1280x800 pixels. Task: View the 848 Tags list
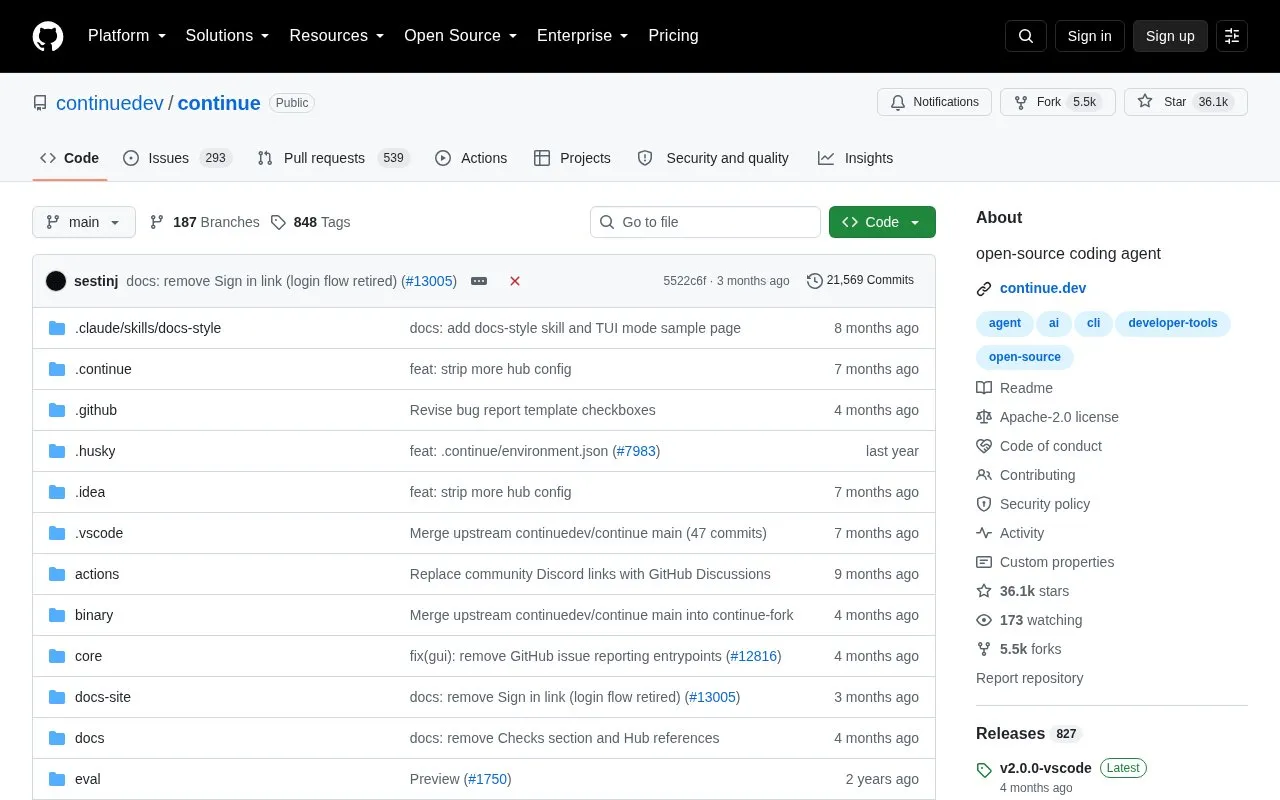(311, 222)
